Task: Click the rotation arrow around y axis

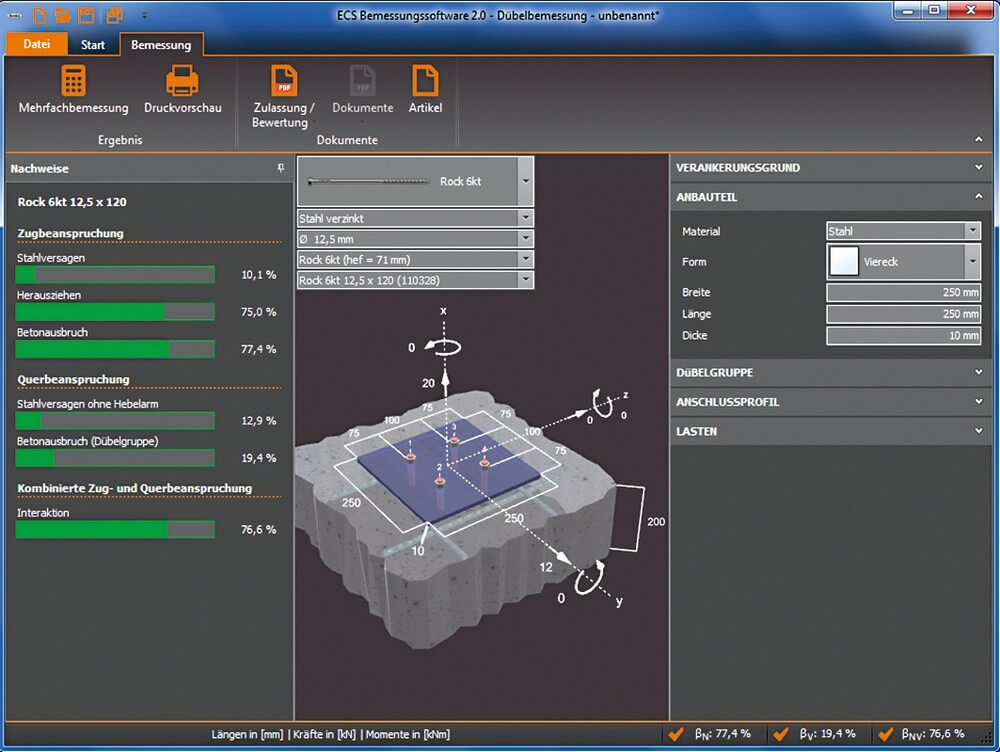Action: pyautogui.click(x=589, y=578)
